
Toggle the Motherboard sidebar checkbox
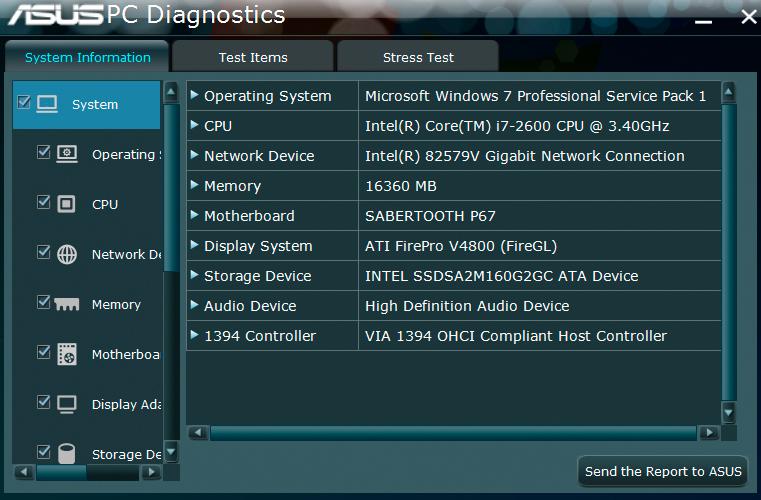coord(44,351)
